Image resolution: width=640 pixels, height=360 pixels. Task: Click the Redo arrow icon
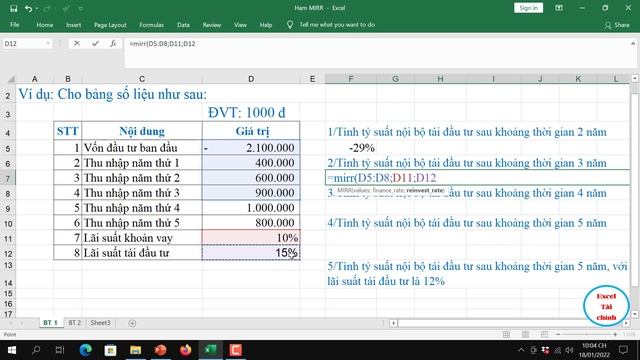(47, 8)
